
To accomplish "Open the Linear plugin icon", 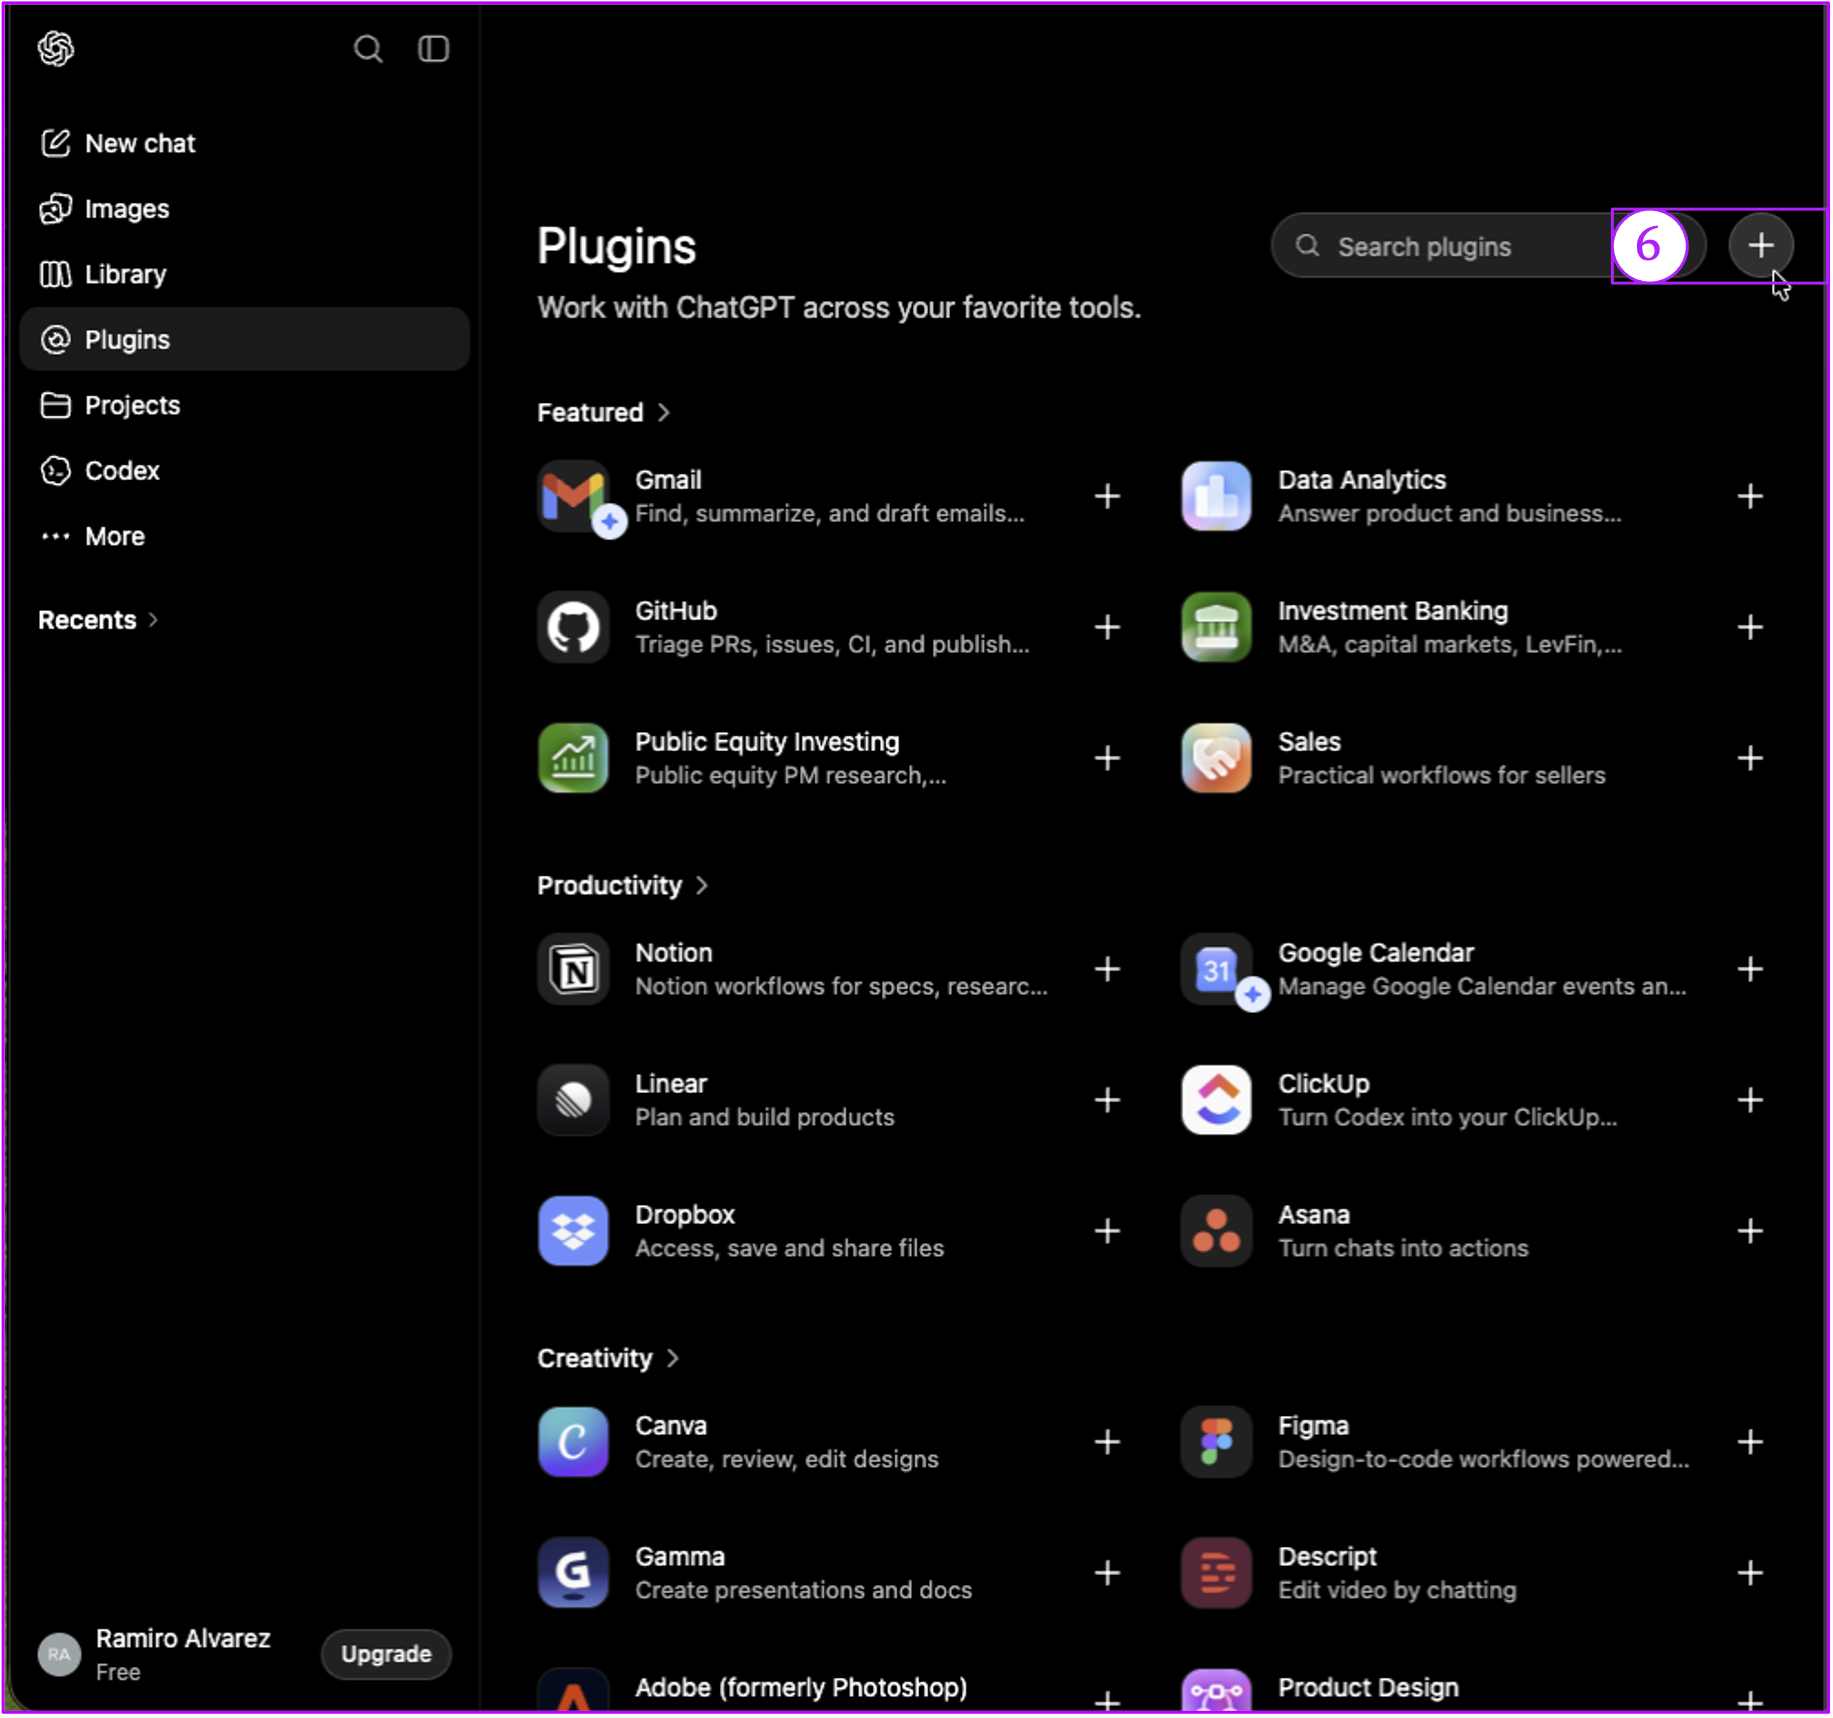I will coord(574,1101).
